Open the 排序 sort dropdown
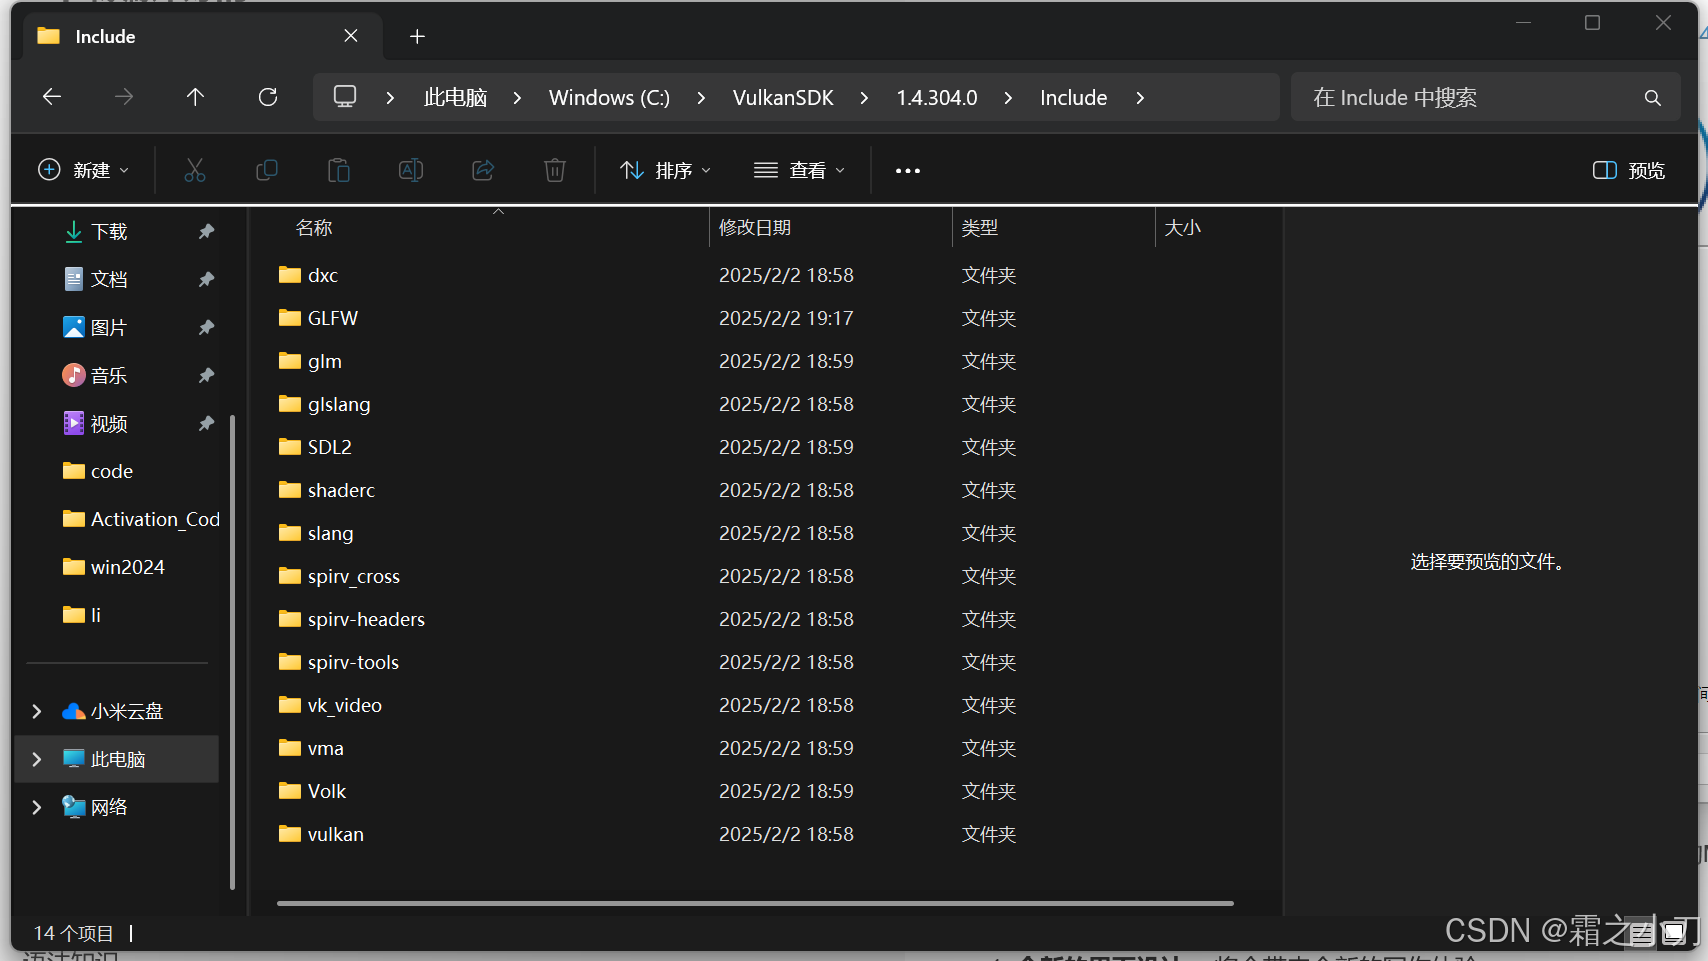The height and width of the screenshot is (961, 1708). pyautogui.click(x=664, y=170)
